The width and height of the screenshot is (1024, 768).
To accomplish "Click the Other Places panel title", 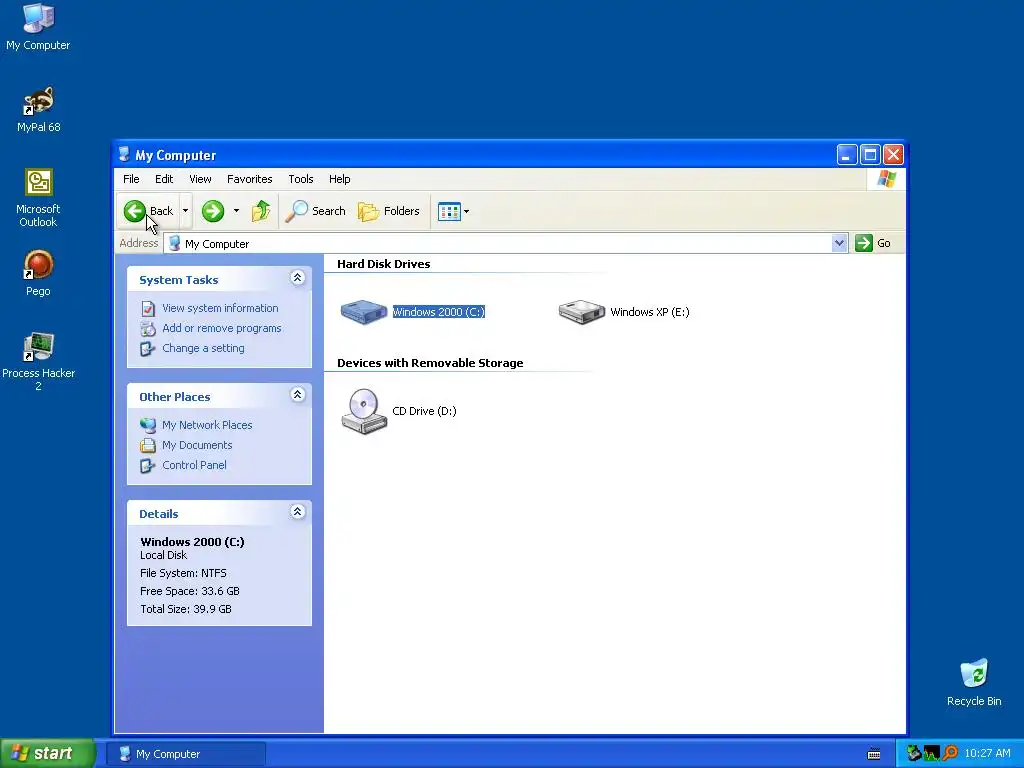I will (174, 397).
